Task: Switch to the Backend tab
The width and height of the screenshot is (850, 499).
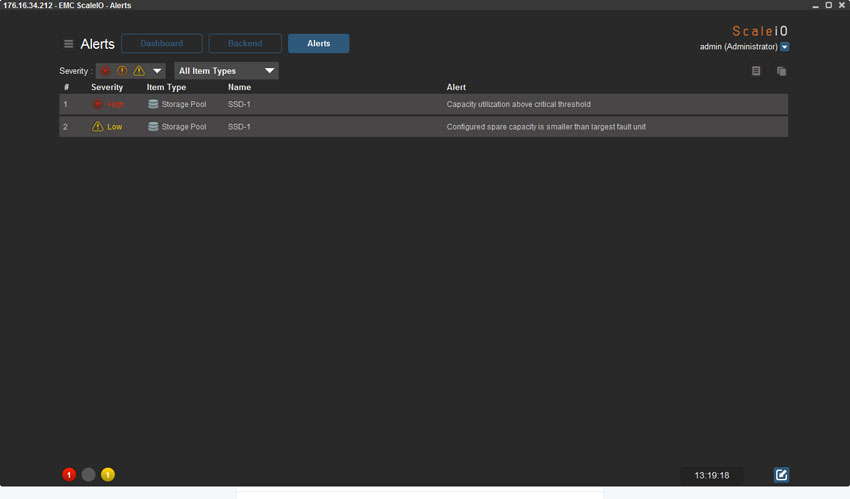Action: (x=245, y=43)
